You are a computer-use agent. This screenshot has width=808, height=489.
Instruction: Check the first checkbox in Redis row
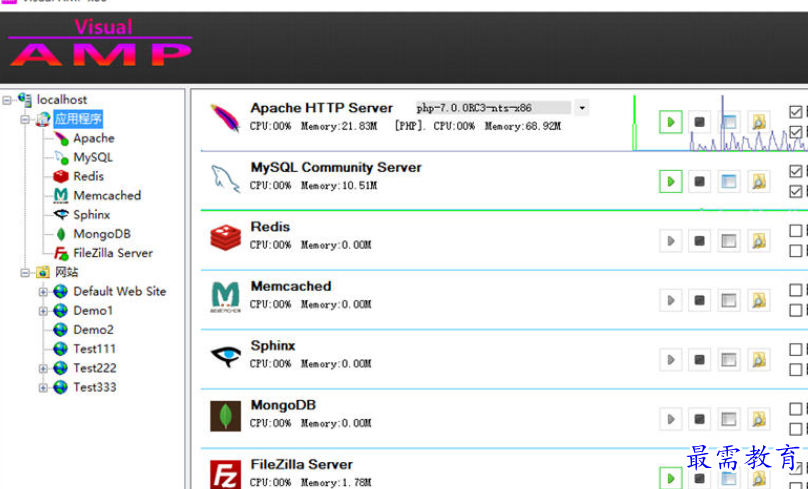(796, 230)
